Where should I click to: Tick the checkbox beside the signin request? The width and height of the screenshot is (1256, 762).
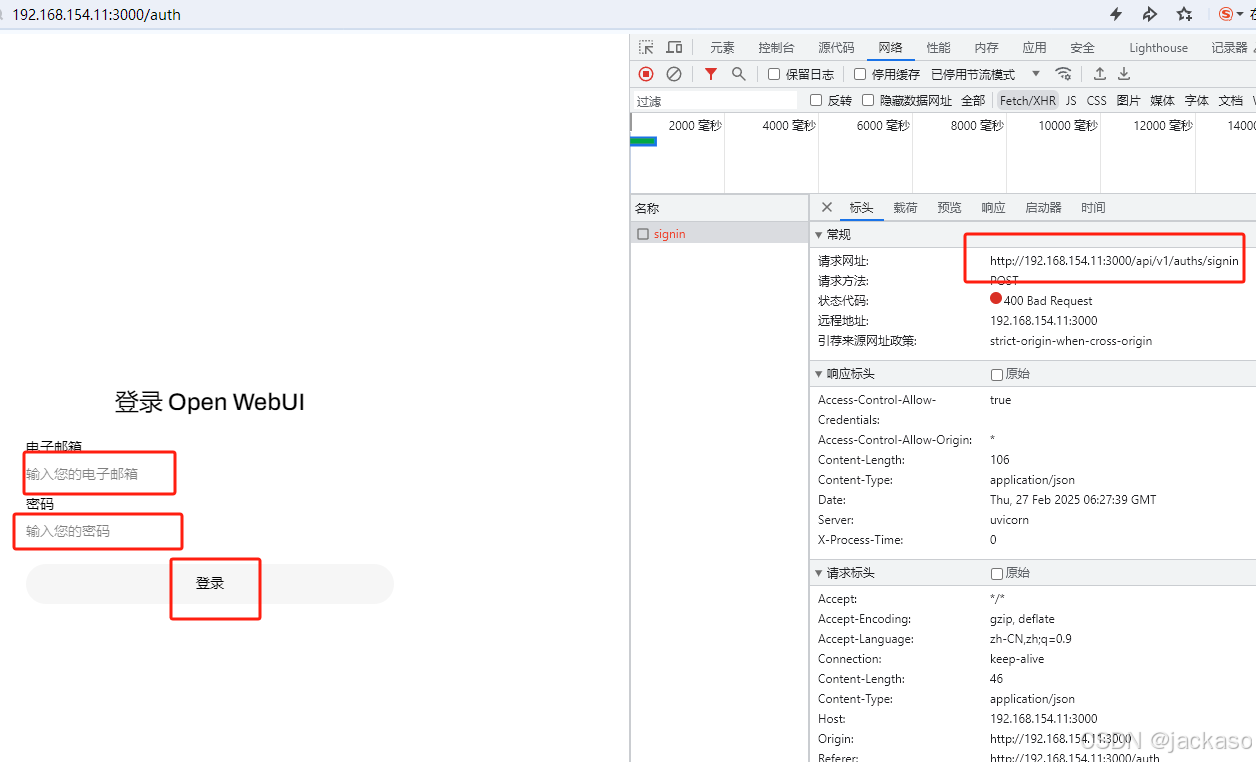pyautogui.click(x=643, y=234)
